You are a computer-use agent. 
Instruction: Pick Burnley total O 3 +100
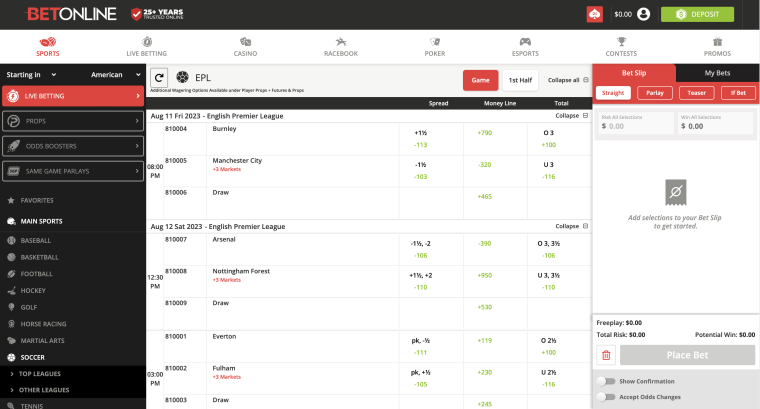click(x=549, y=139)
